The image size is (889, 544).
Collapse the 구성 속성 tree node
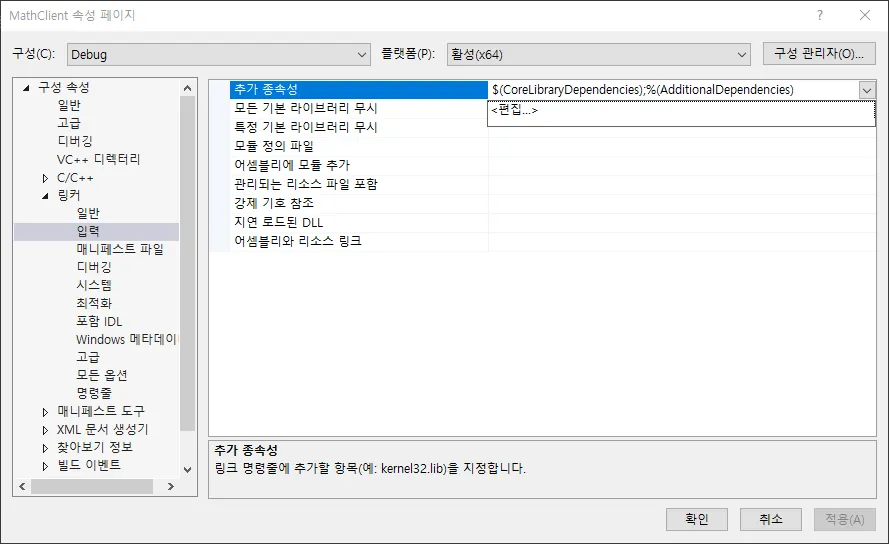point(26,87)
